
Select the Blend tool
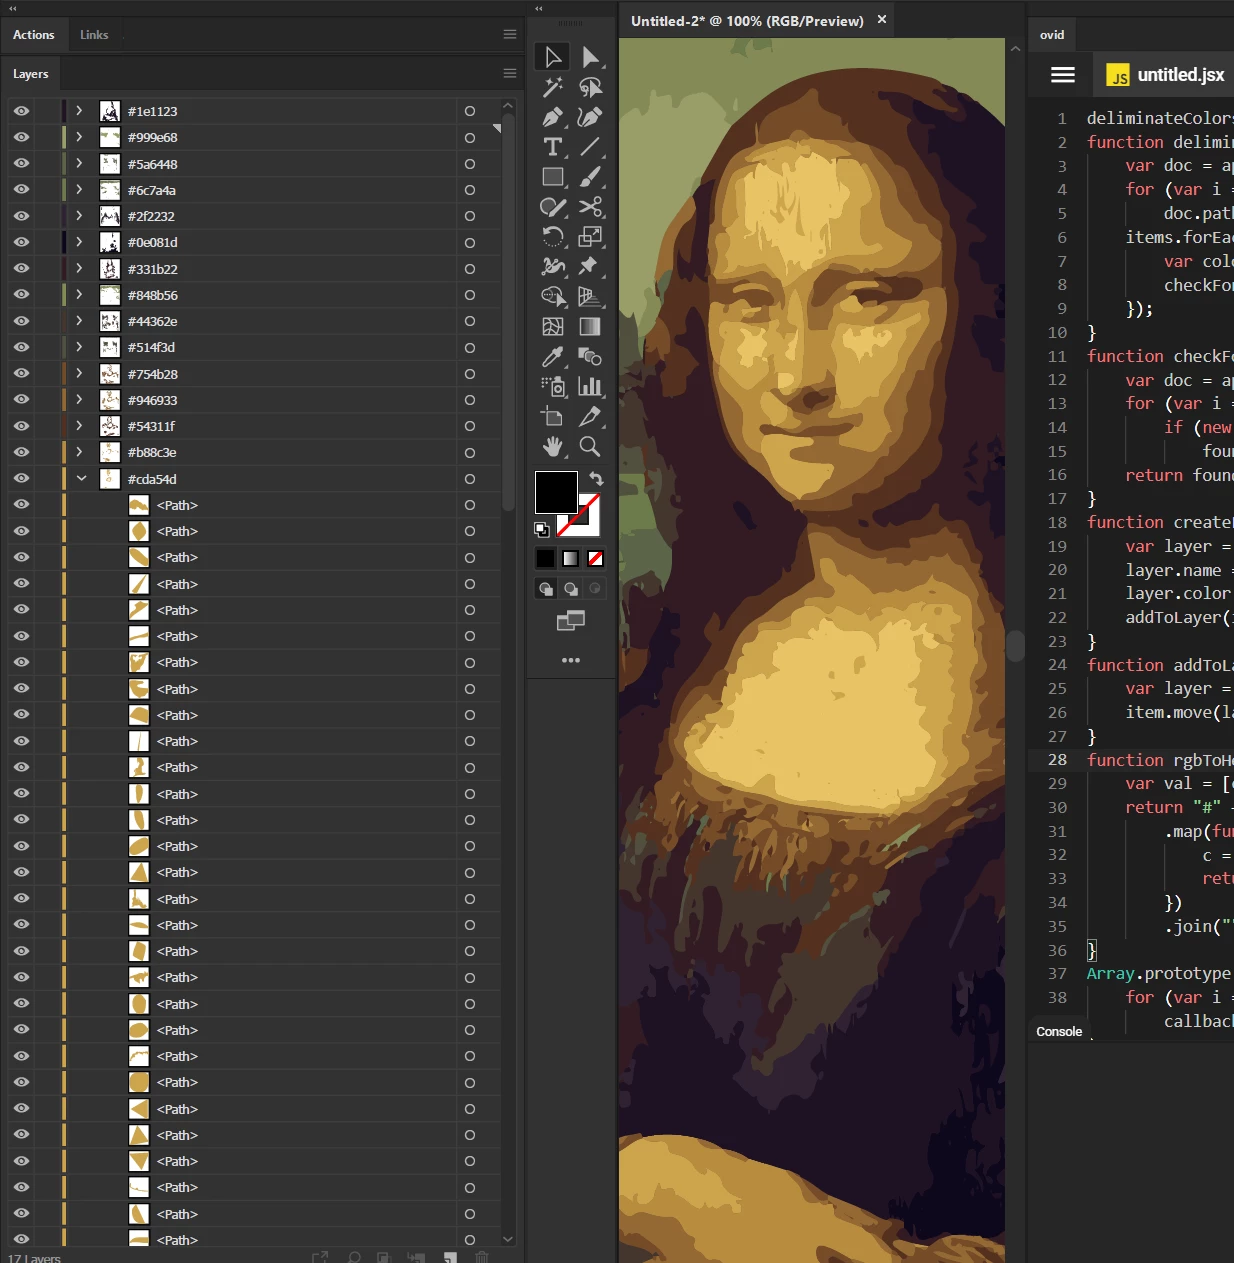tap(591, 357)
